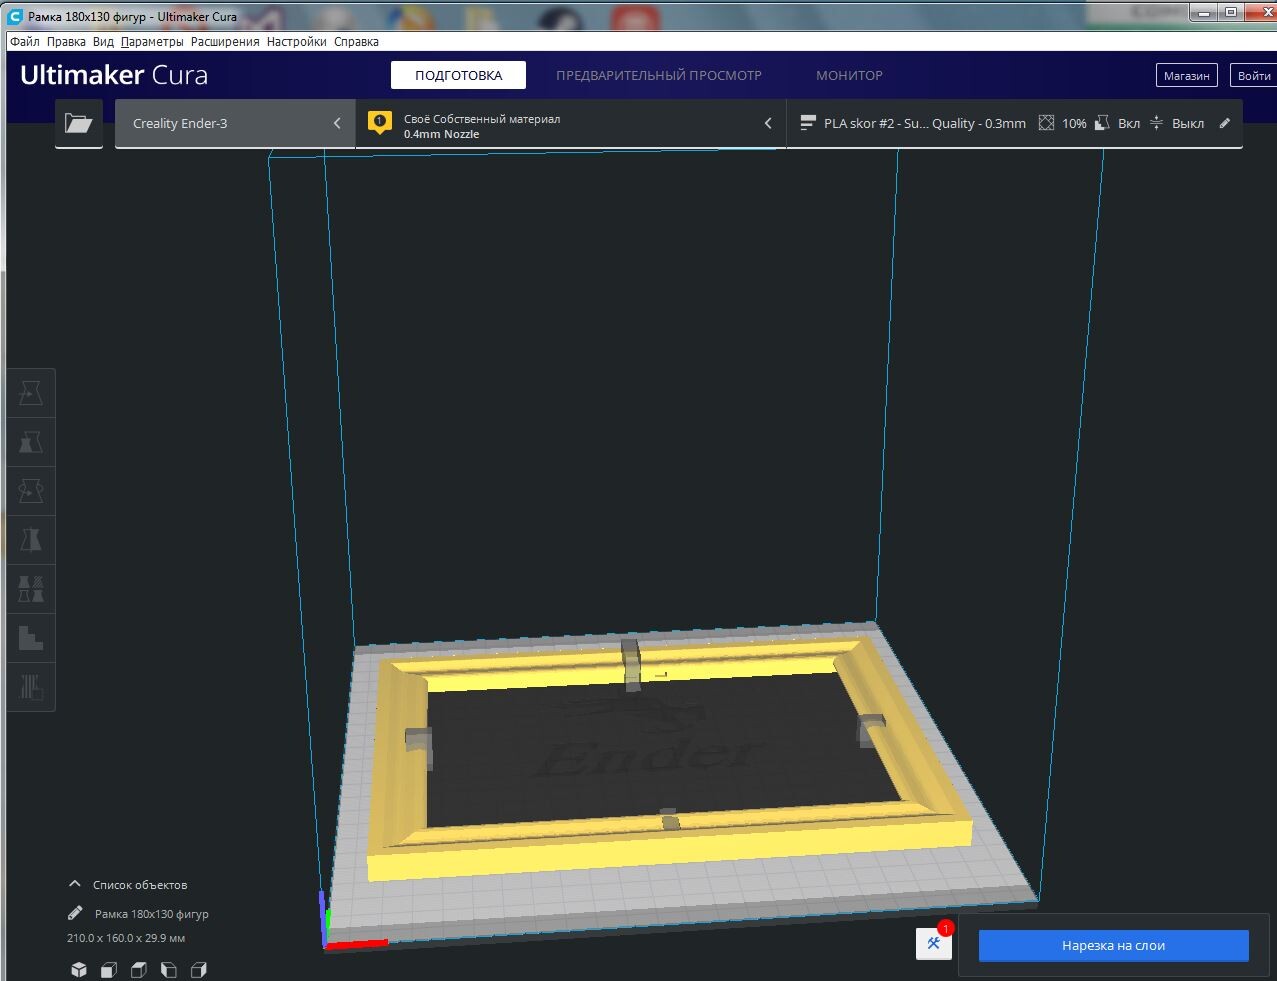Minimize the Cura window
Image resolution: width=1277 pixels, height=981 pixels.
[x=1203, y=11]
